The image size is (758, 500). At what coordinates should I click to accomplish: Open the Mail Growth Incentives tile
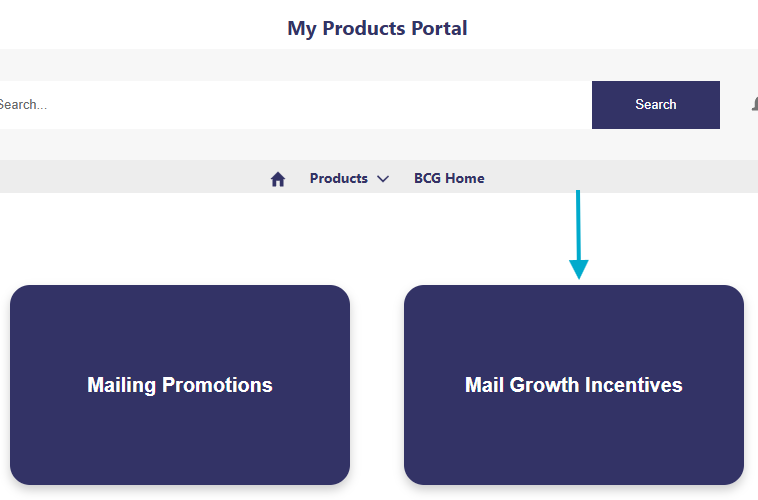[574, 385]
